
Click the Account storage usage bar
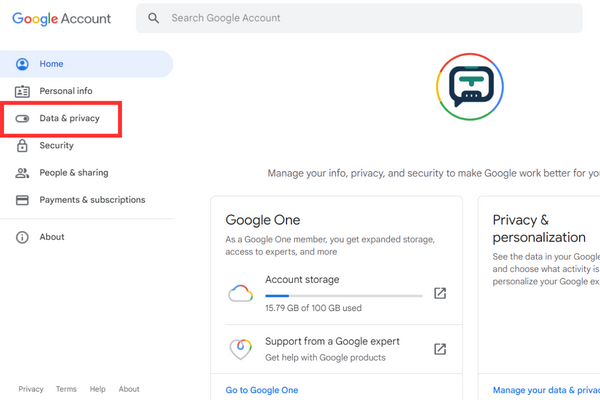pyautogui.click(x=344, y=296)
